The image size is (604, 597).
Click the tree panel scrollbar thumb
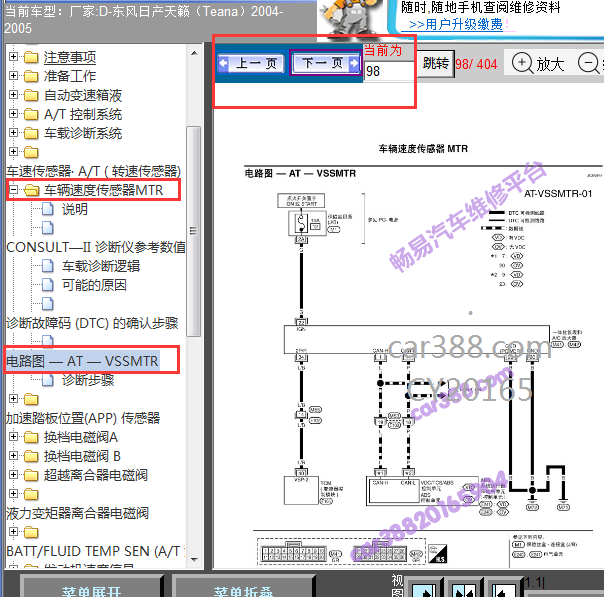coord(194,231)
